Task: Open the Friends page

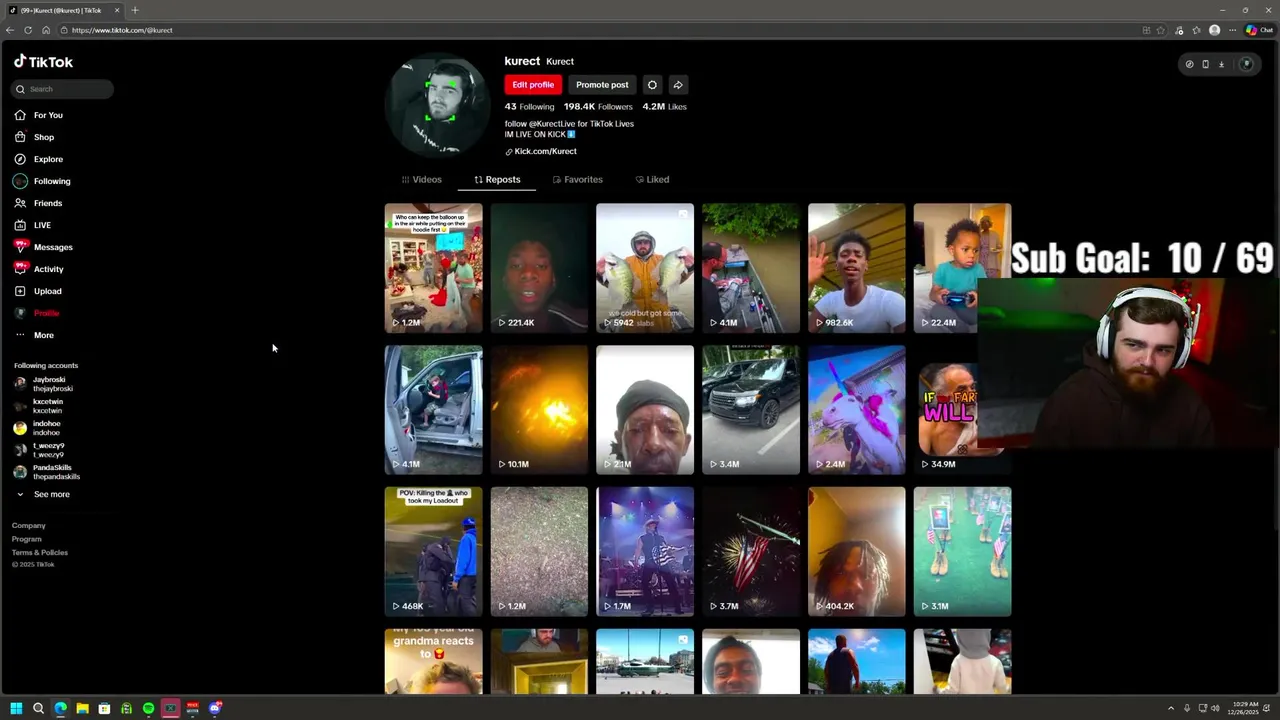Action: 39,203
